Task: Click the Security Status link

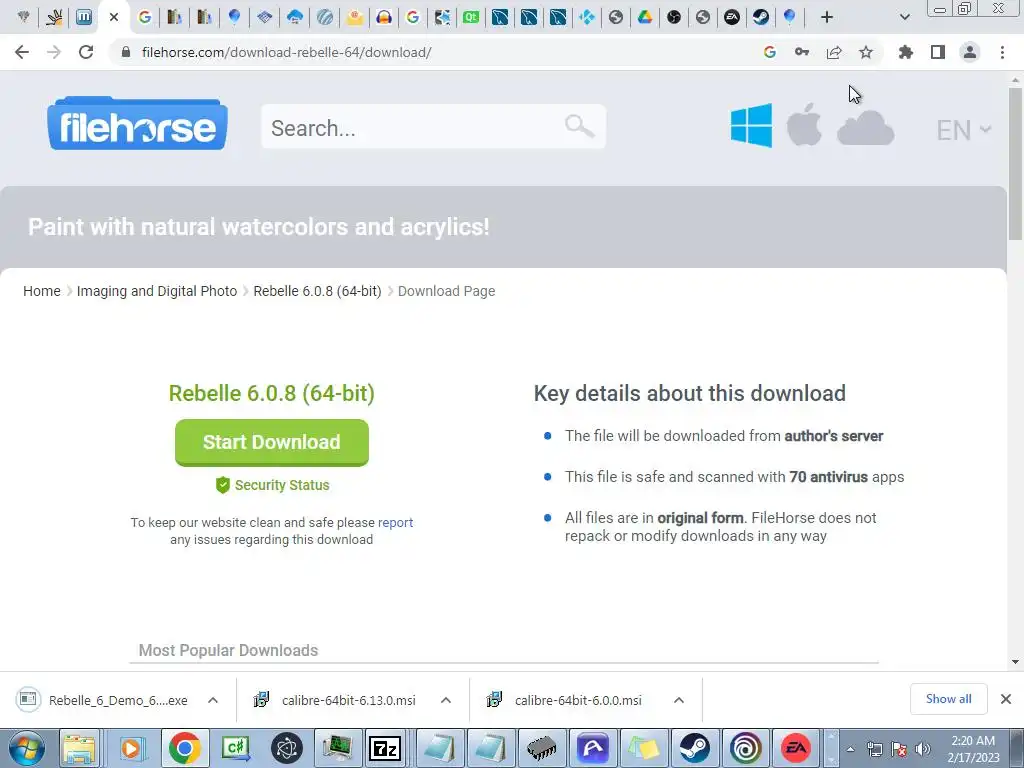Action: pyautogui.click(x=272, y=485)
